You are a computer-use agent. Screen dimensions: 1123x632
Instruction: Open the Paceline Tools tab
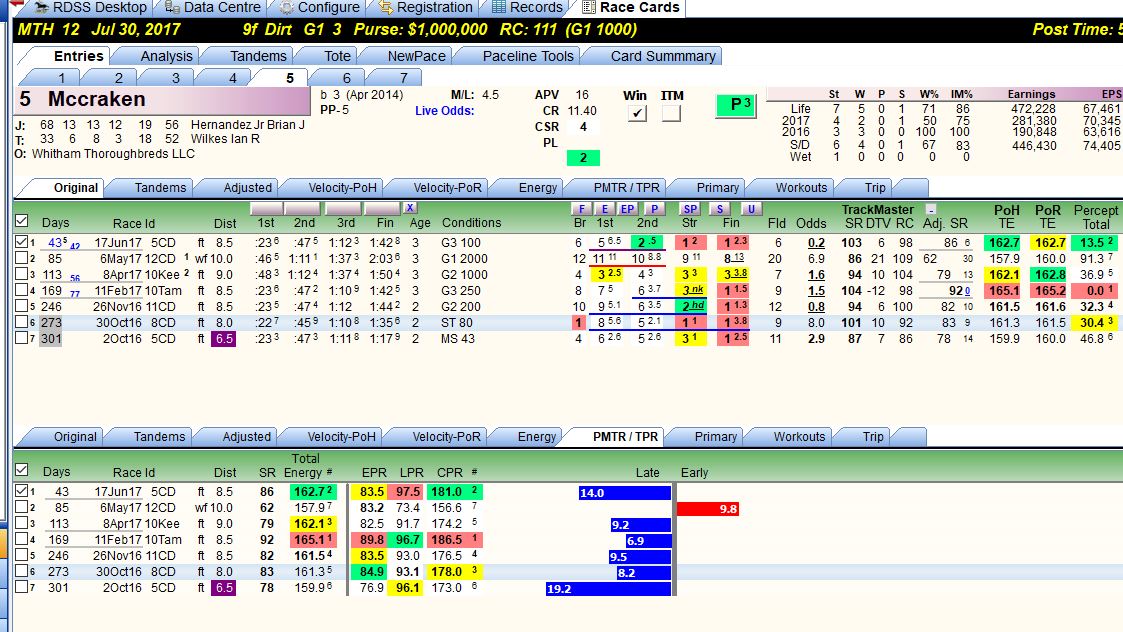coord(528,56)
